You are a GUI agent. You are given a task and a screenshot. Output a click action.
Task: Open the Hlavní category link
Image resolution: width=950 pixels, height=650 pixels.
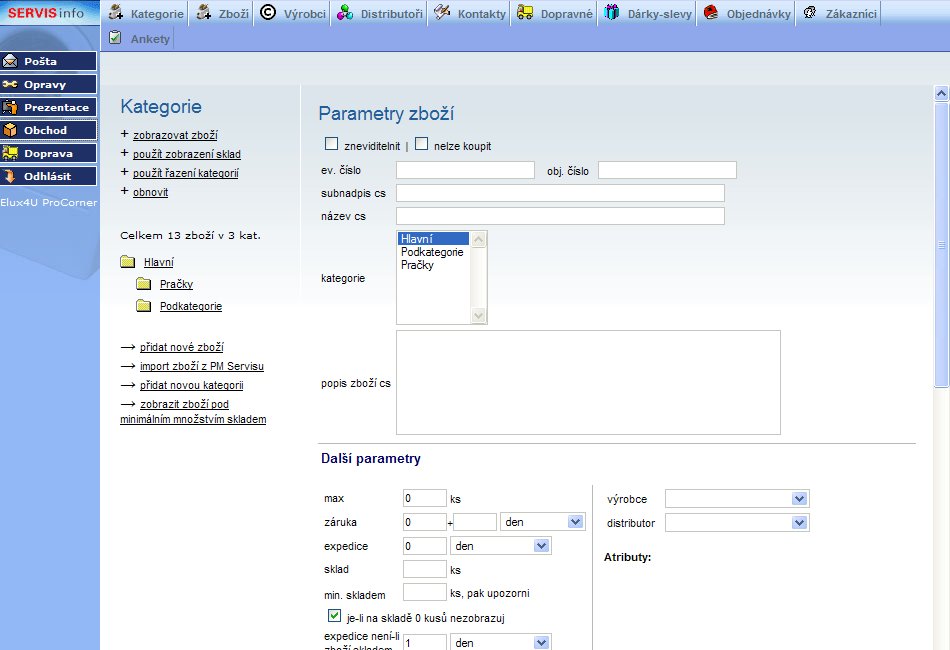click(159, 262)
